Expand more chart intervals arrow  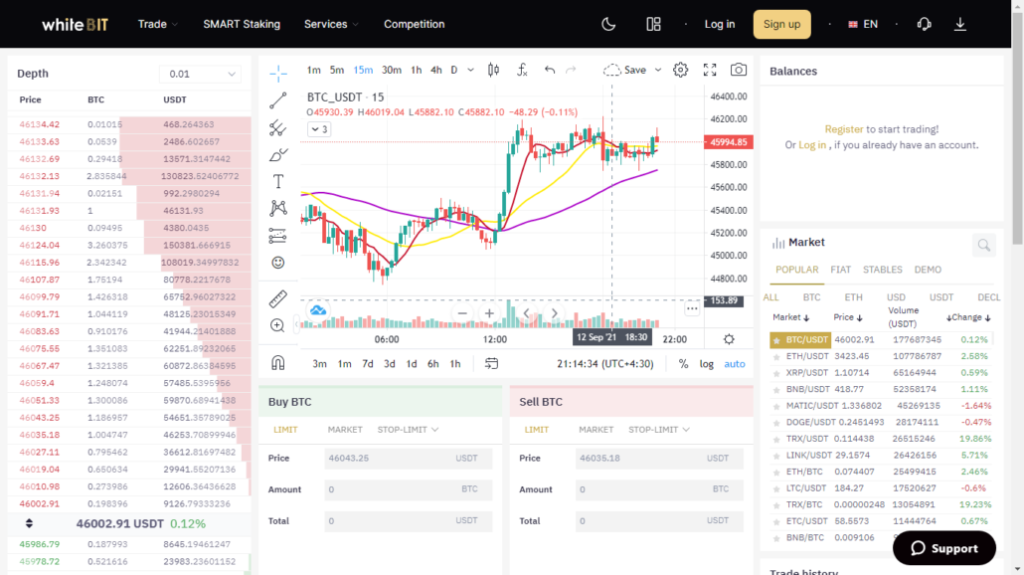(x=470, y=70)
